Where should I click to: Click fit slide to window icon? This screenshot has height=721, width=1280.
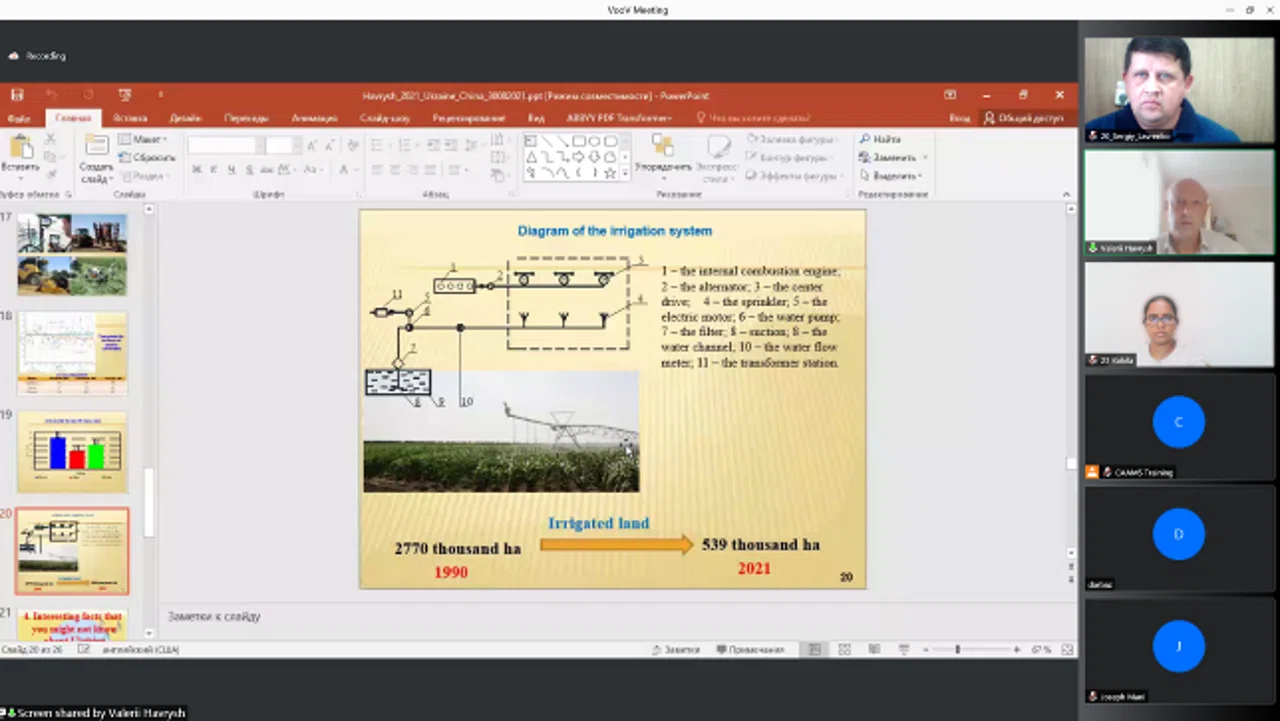1067,649
